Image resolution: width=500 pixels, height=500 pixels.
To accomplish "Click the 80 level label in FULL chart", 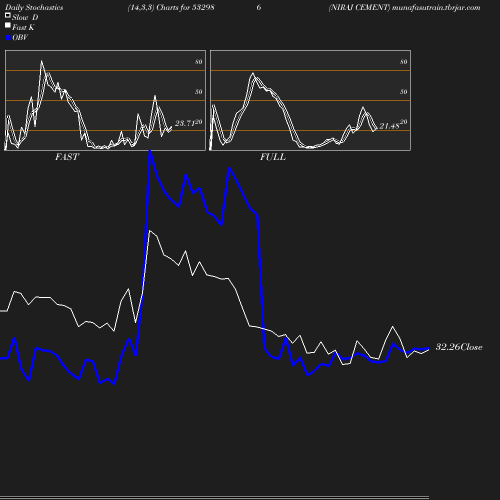I will click(404, 62).
